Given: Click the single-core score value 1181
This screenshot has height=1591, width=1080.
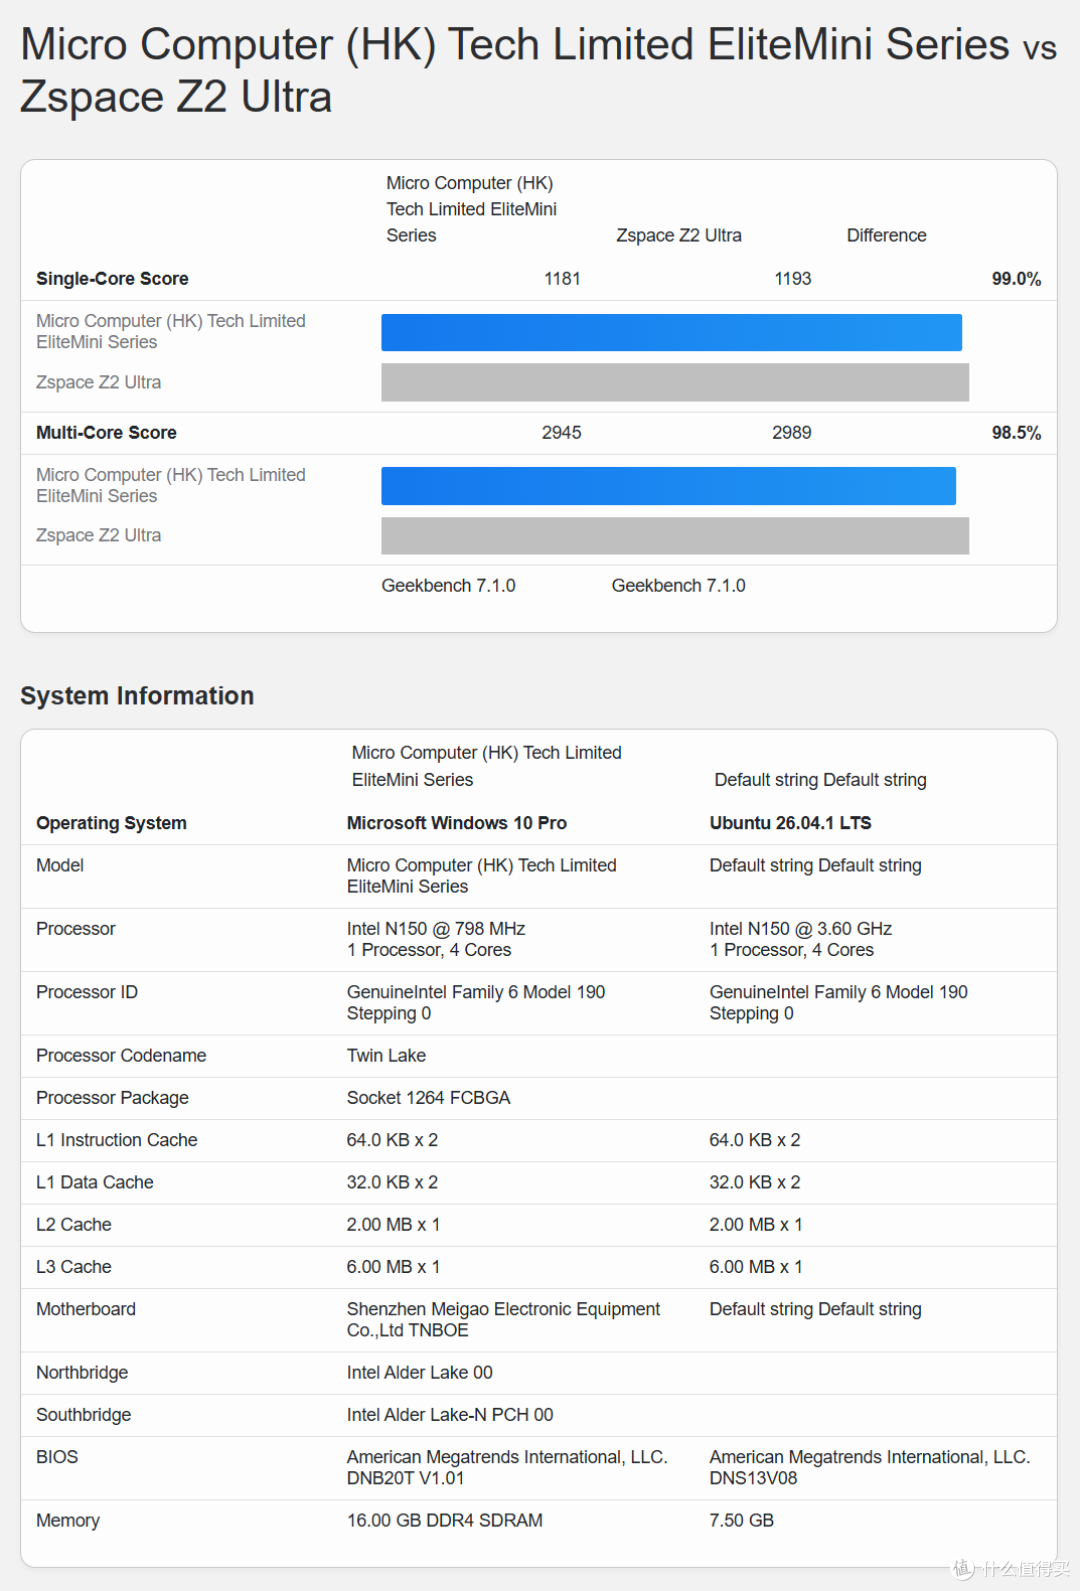Looking at the screenshot, I should click(562, 279).
